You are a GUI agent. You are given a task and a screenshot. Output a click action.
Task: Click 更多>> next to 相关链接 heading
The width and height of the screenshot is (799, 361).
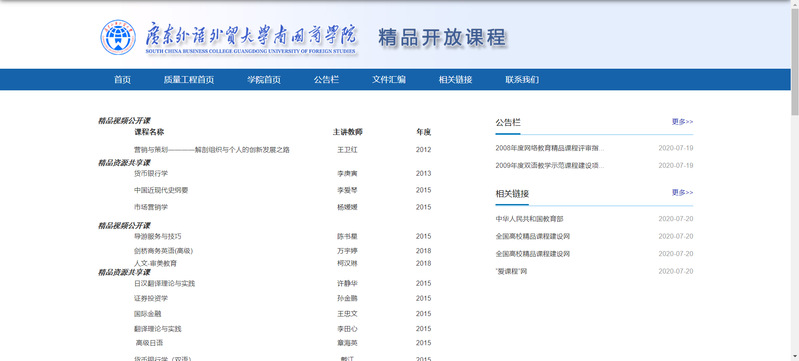[x=682, y=192]
